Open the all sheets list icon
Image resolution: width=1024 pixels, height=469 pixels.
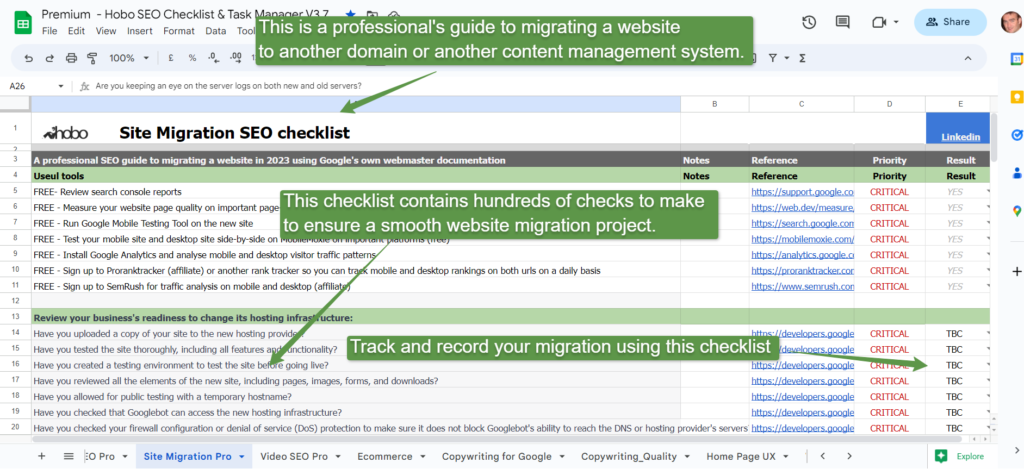[69, 456]
